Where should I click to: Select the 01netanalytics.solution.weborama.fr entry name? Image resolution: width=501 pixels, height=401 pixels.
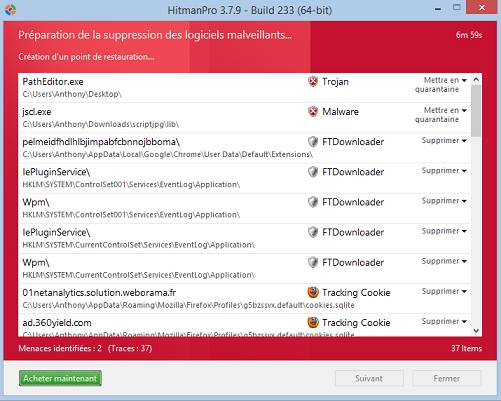point(99,293)
